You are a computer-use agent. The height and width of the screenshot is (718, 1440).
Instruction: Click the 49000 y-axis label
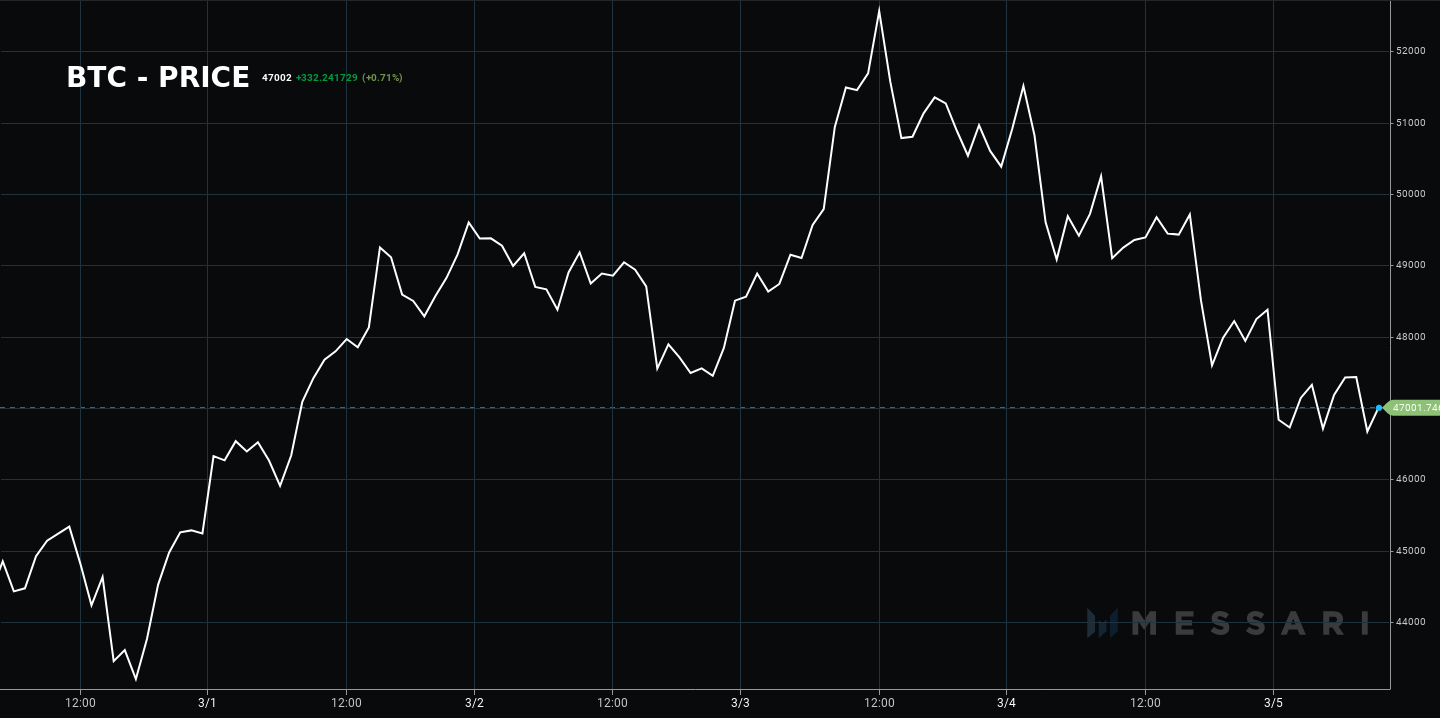1410,265
